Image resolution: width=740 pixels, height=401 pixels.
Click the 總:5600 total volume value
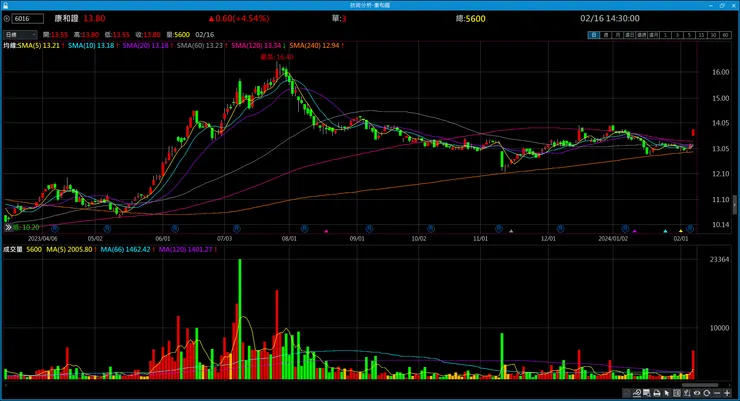pyautogui.click(x=471, y=19)
